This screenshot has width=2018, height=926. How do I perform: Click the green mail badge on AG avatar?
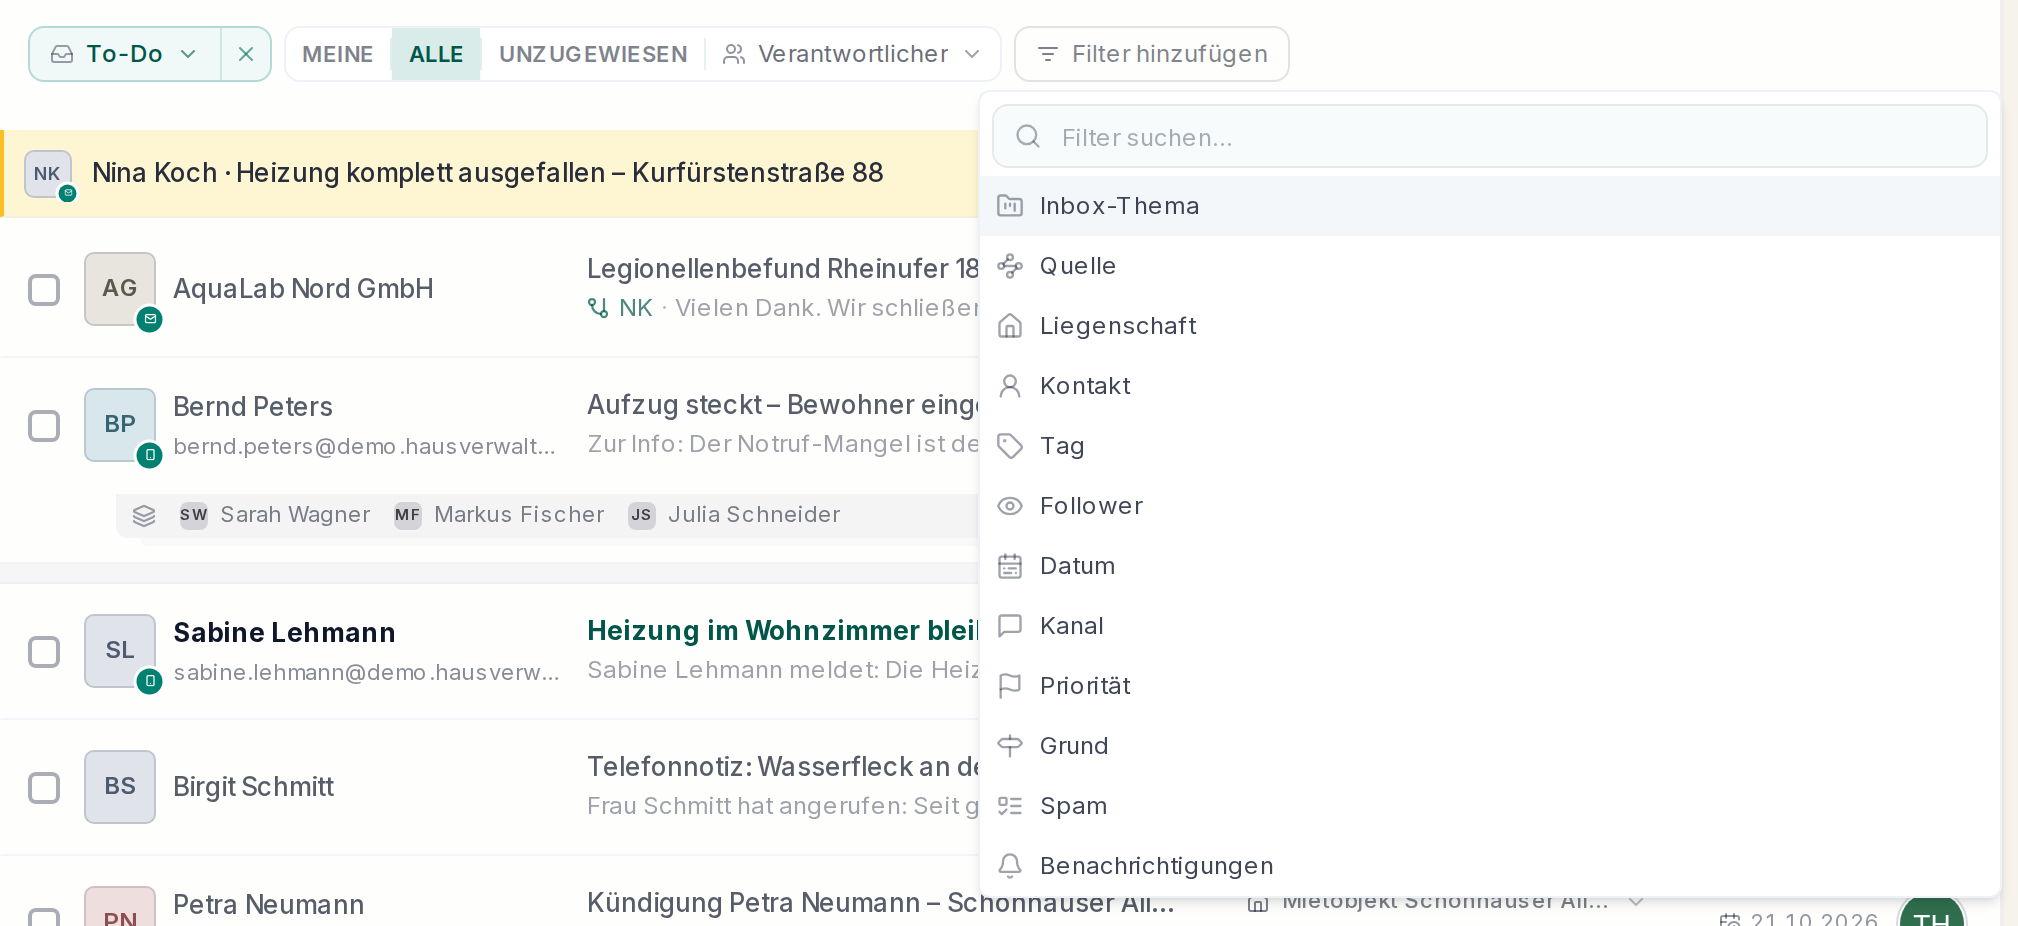coord(149,320)
